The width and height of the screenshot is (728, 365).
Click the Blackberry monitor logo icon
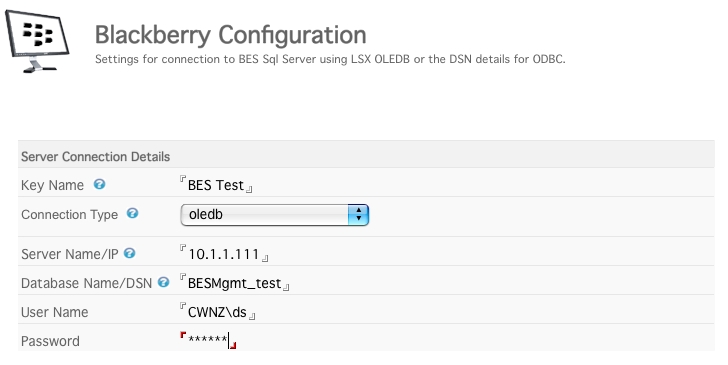[x=37, y=41]
